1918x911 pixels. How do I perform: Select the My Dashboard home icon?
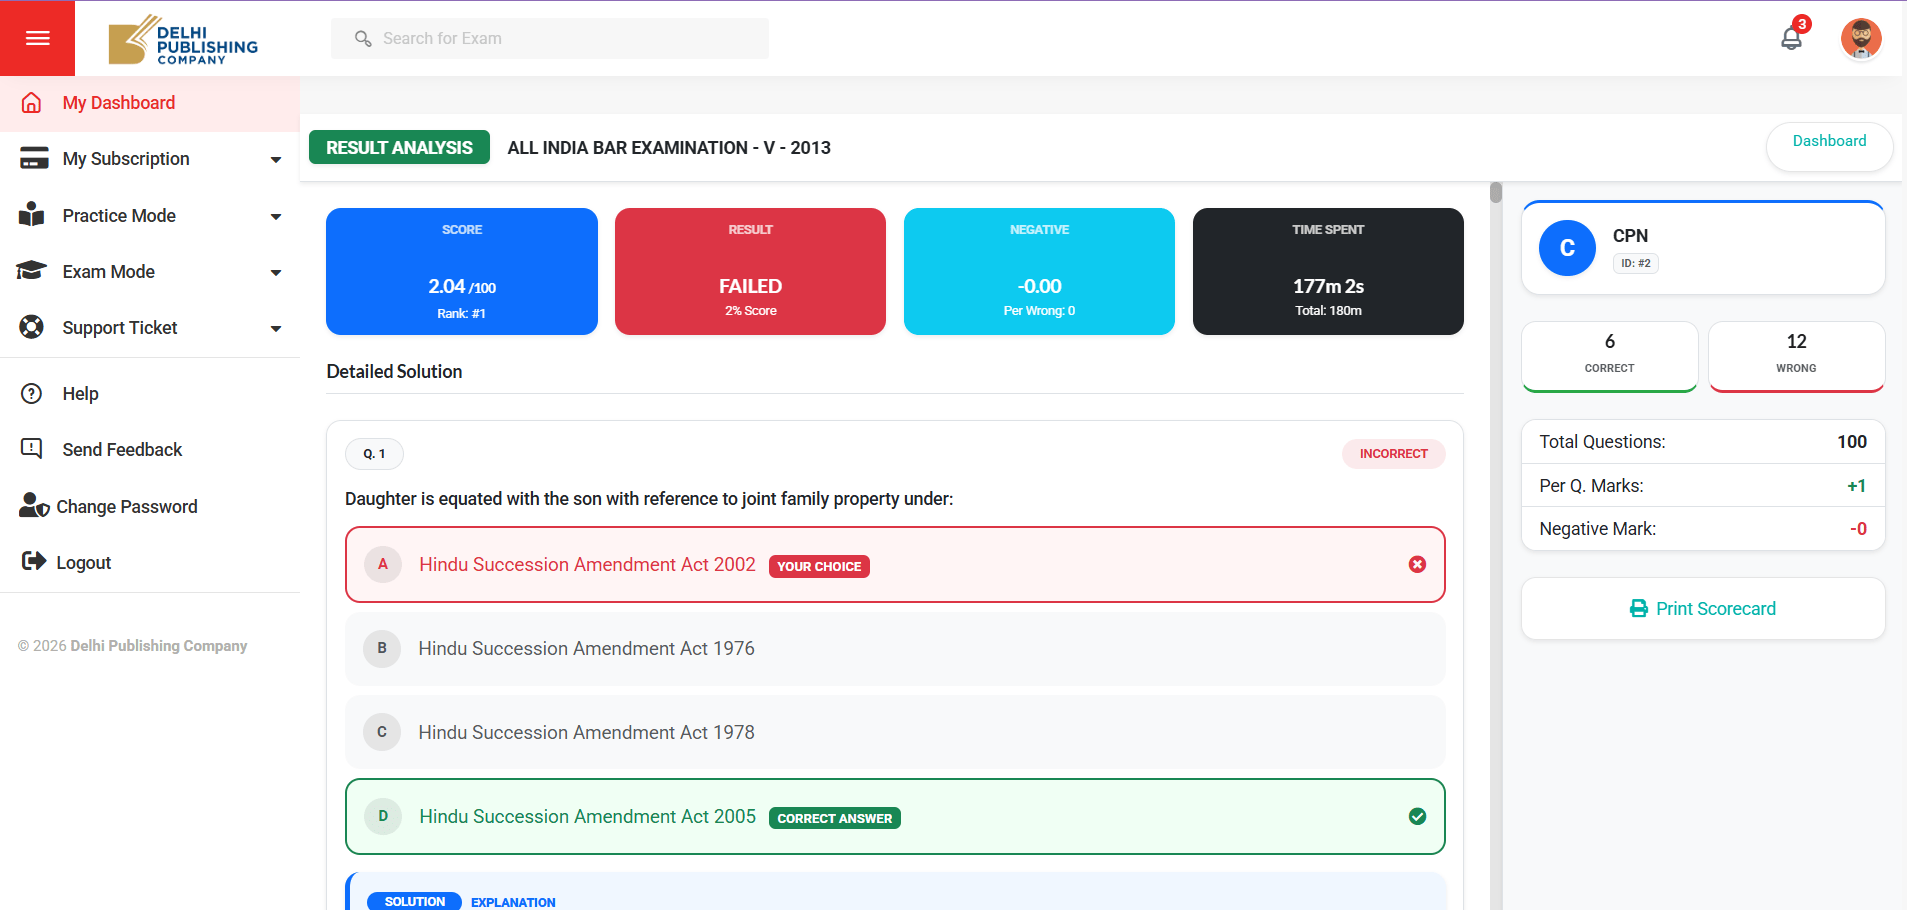(31, 103)
